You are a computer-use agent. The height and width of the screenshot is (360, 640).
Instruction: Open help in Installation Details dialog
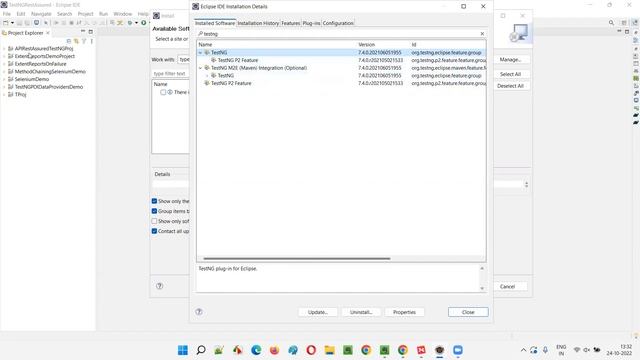click(x=199, y=312)
